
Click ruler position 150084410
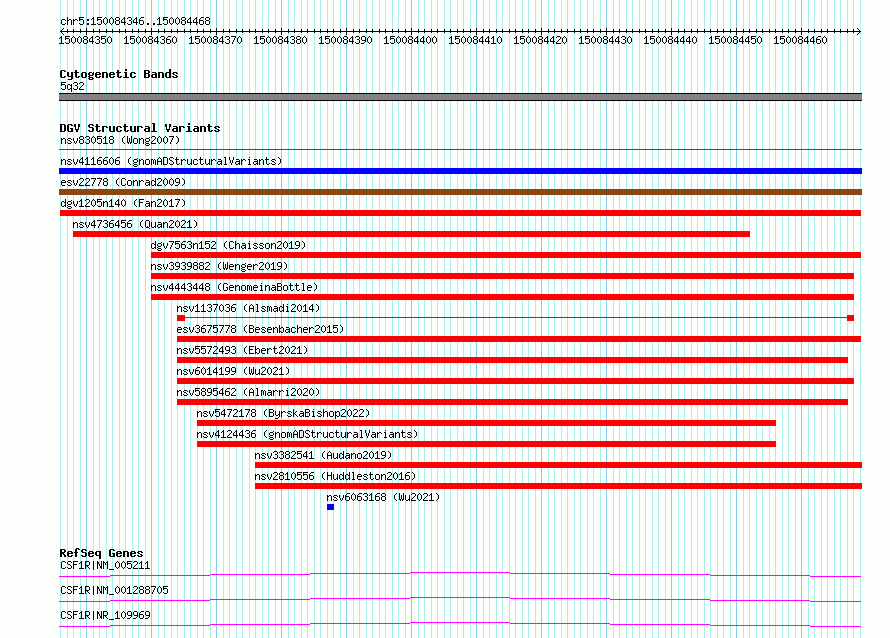[x=476, y=40]
